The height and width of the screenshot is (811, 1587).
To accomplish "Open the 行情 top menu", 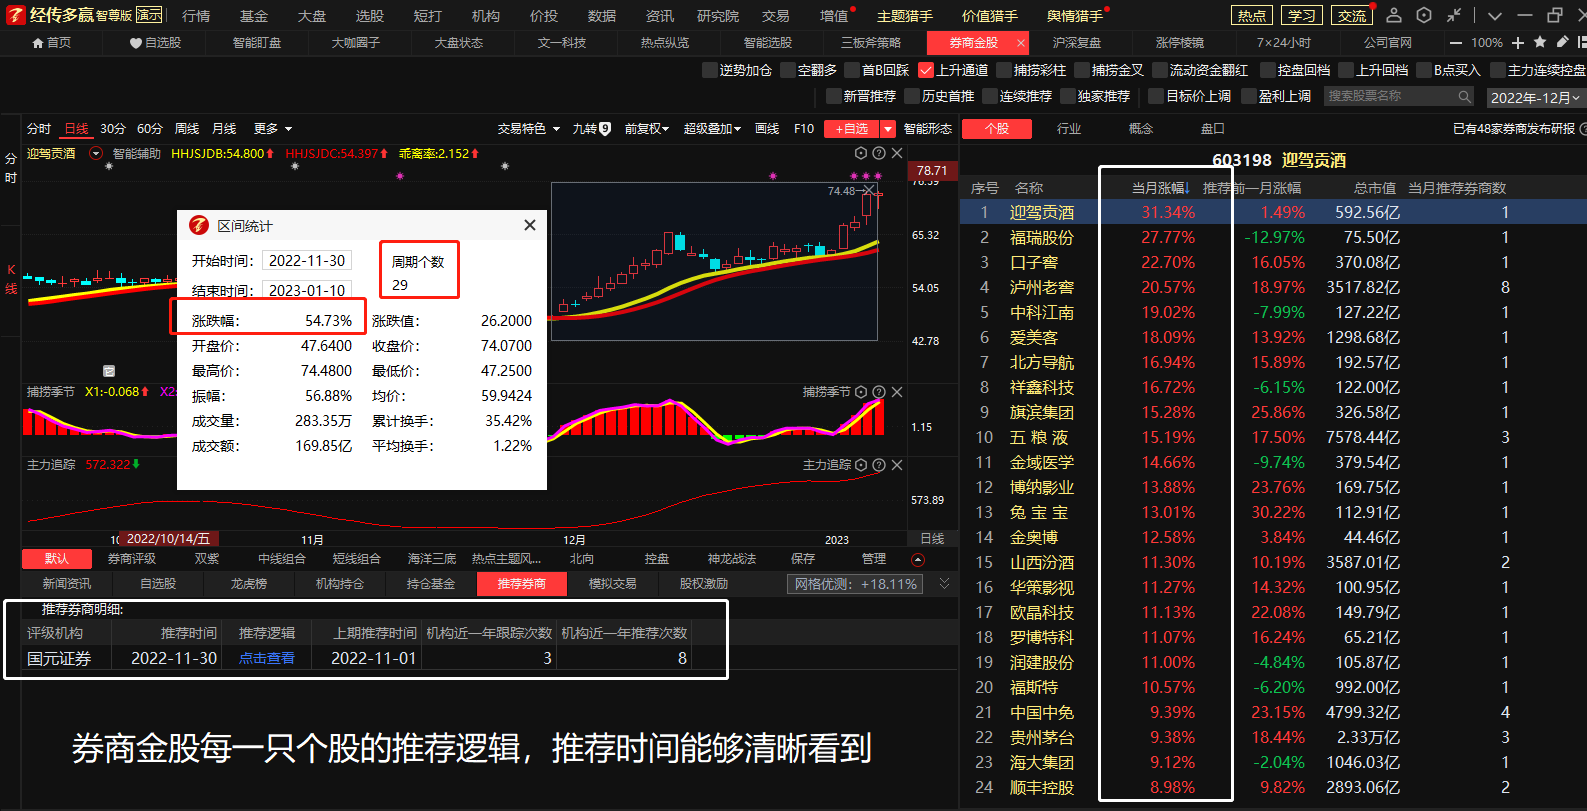I will (196, 16).
